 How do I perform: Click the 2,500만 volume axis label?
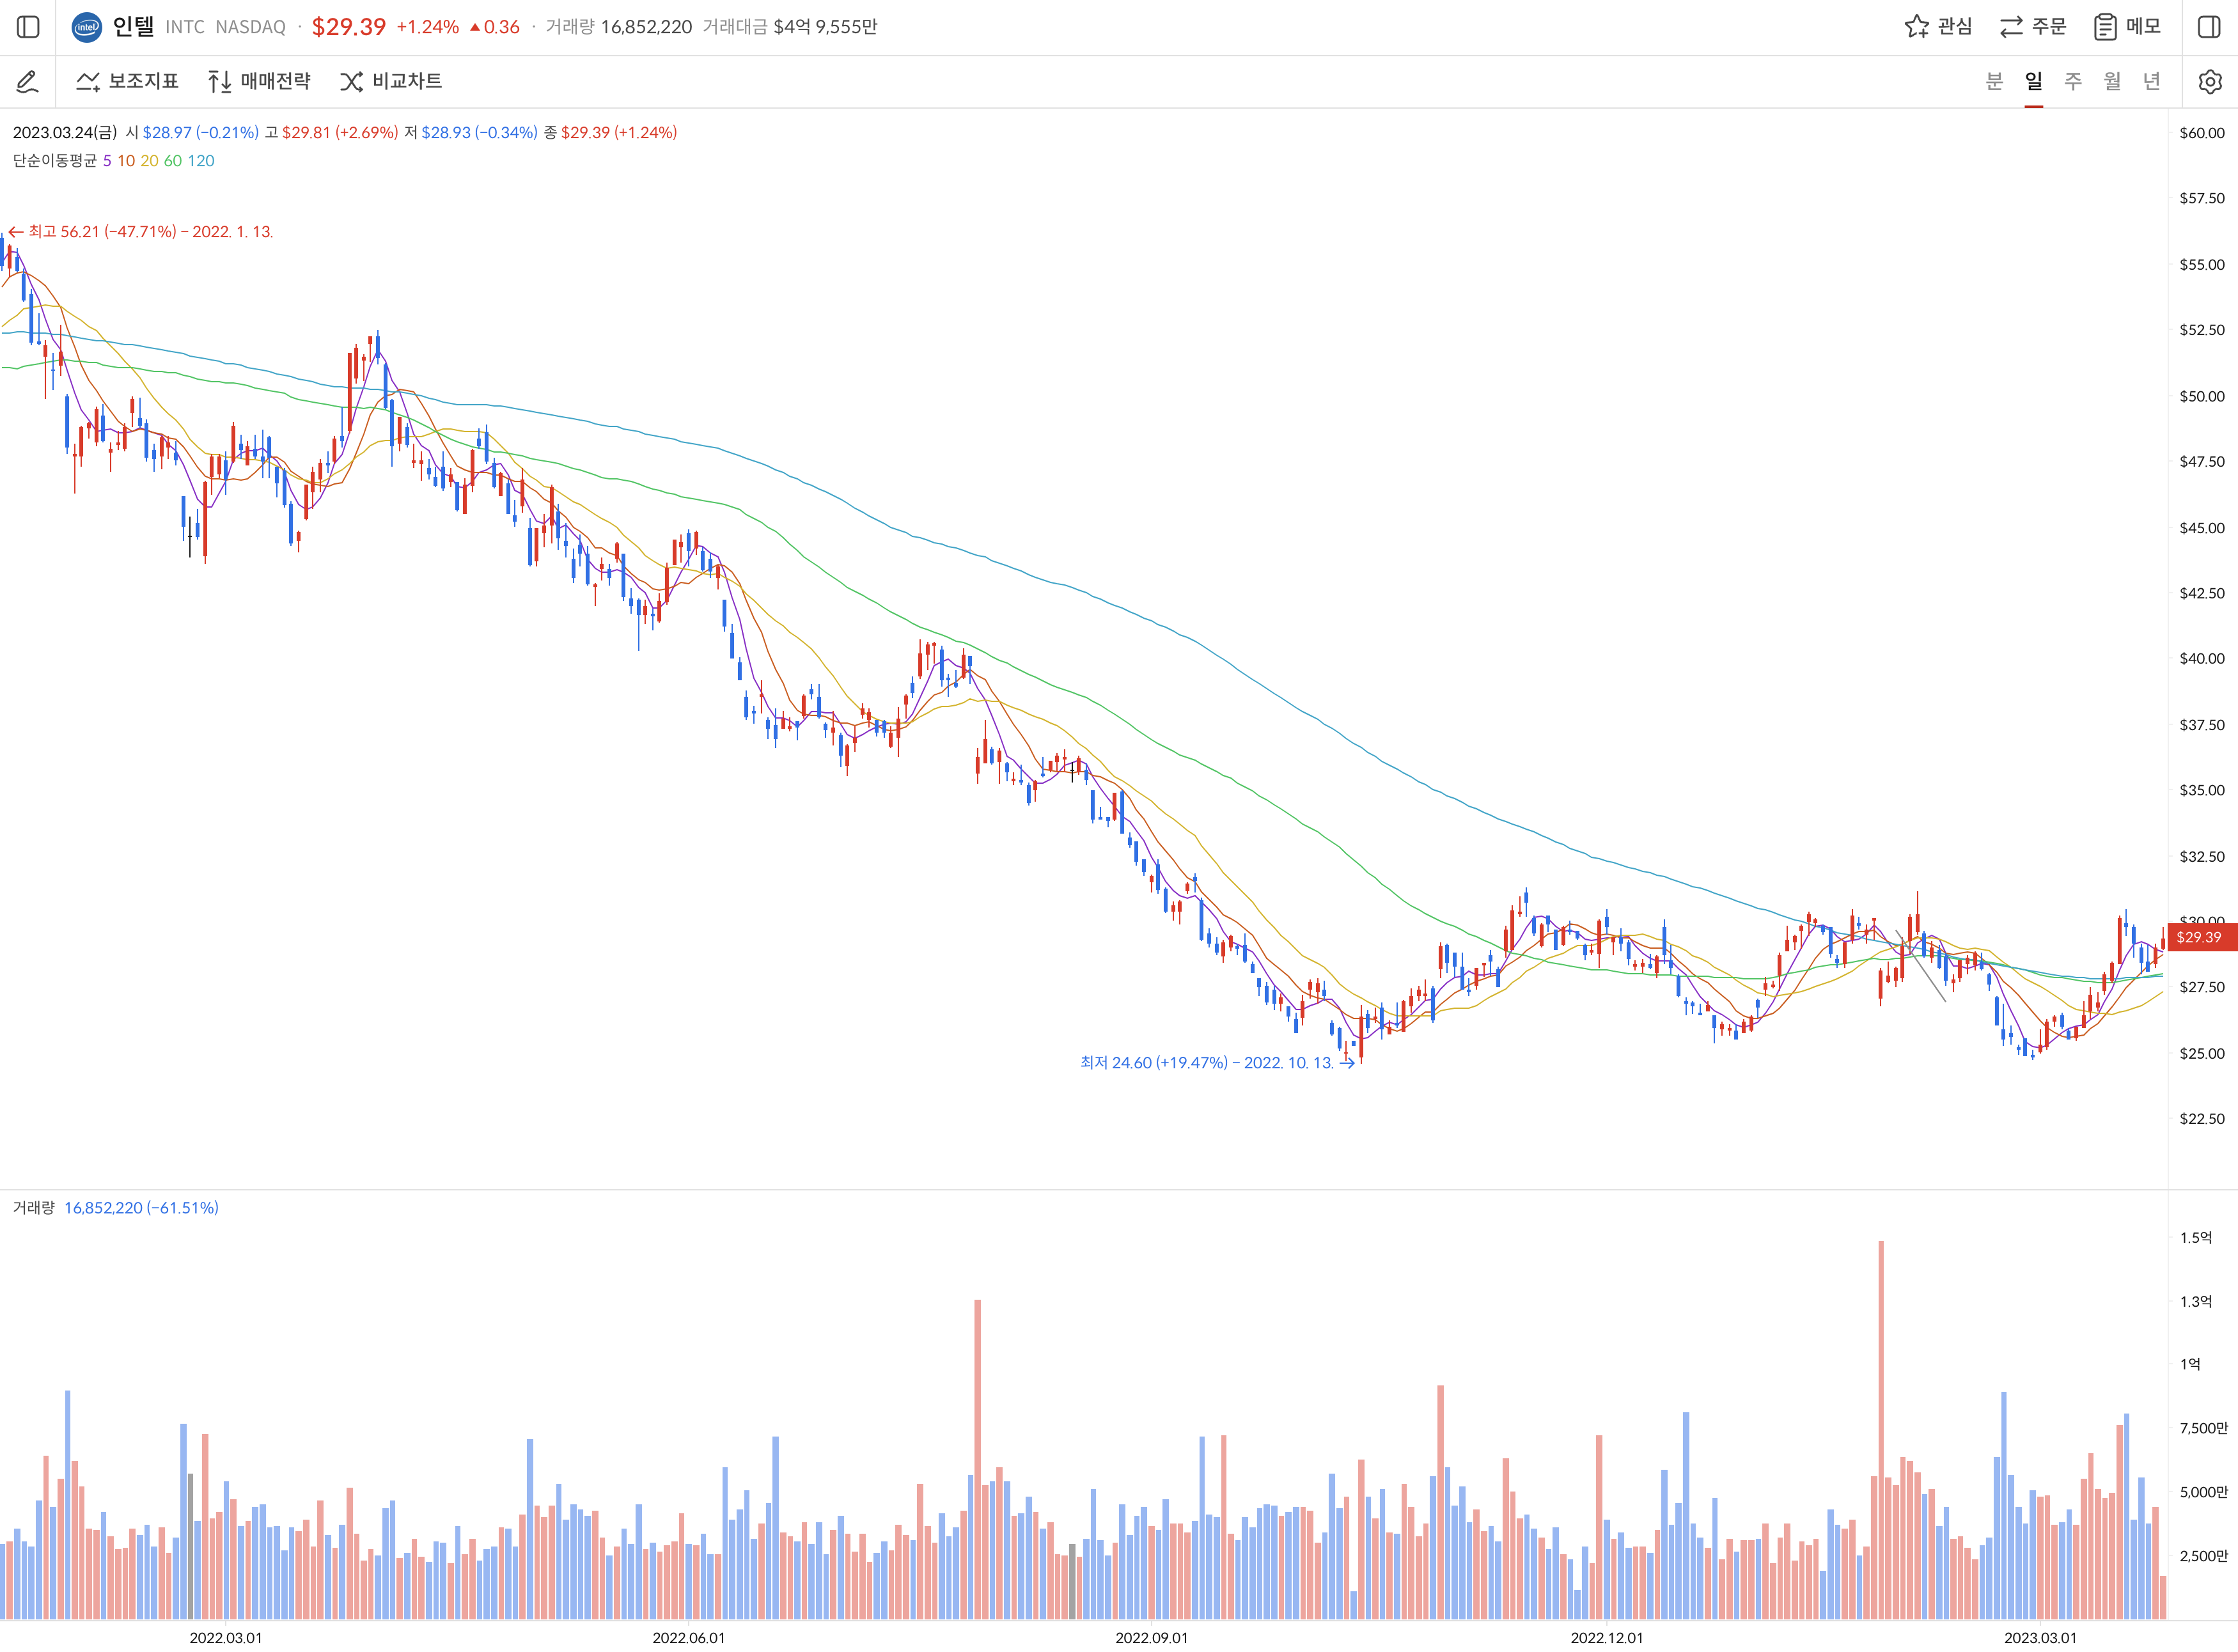point(2204,1556)
